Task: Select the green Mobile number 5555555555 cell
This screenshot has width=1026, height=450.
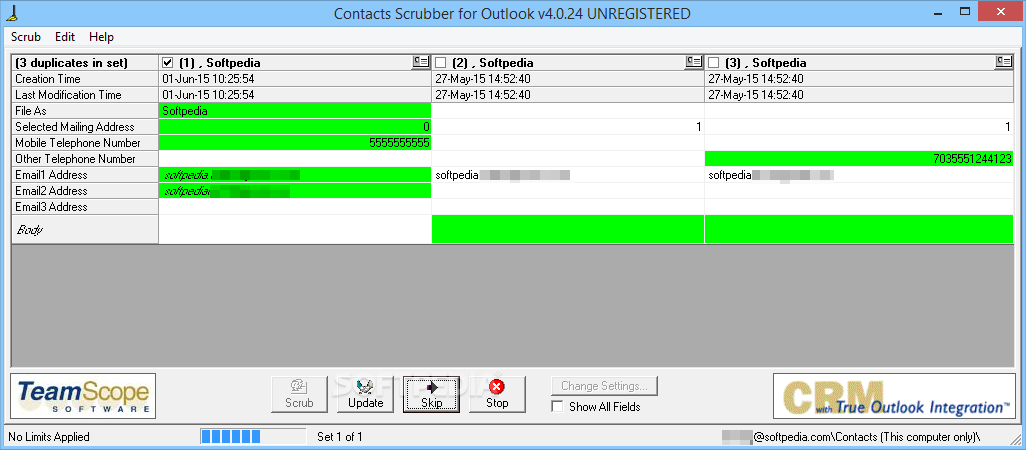Action: (x=295, y=143)
